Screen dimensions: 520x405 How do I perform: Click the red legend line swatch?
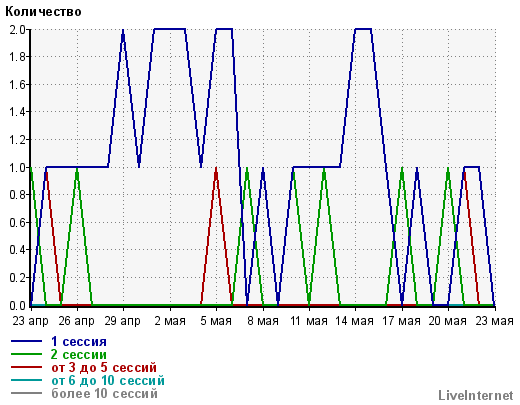(x=27, y=367)
